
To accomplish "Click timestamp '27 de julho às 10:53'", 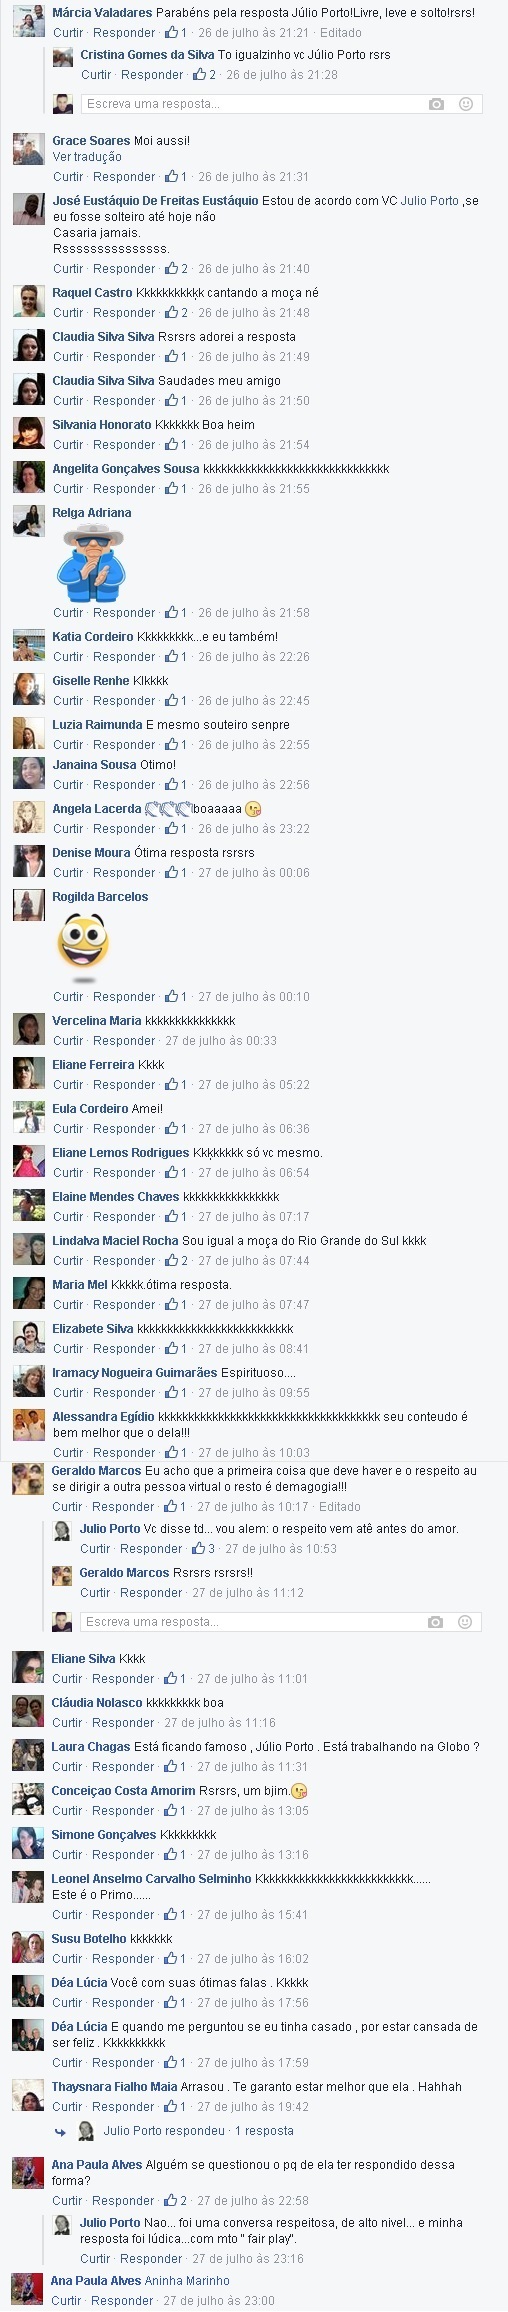I will click(281, 1549).
